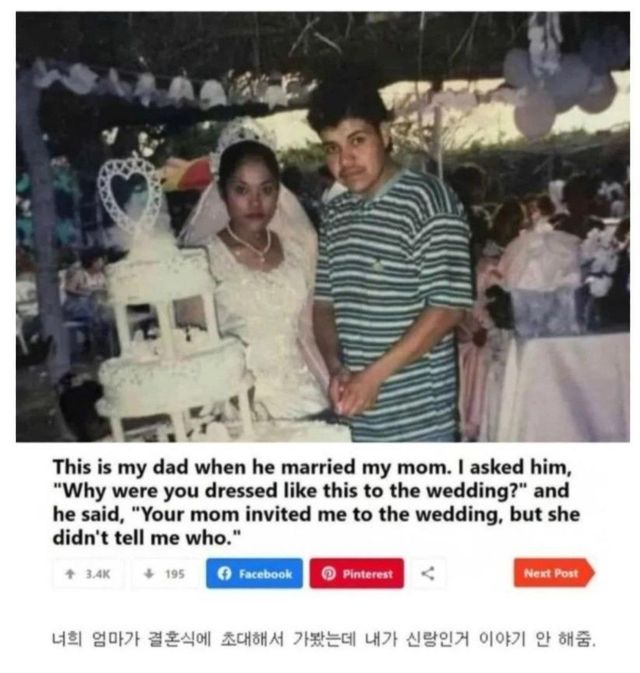The image size is (640, 673).
Task: Click the Korean translation text line
Action: 324,640
